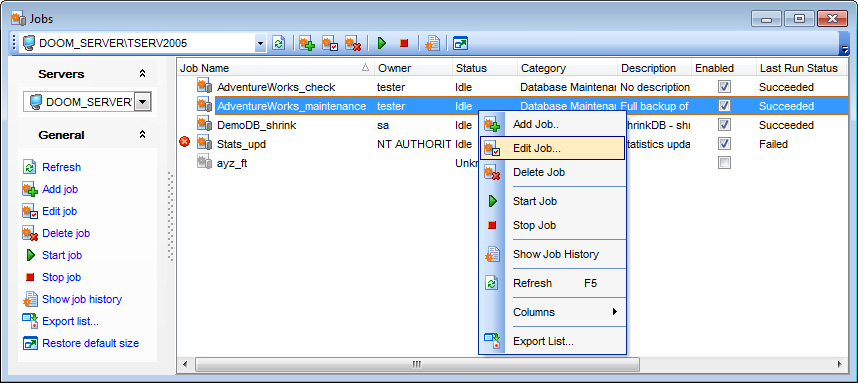Toggle Enabled checkbox for AdventureWorks_check

(x=724, y=86)
